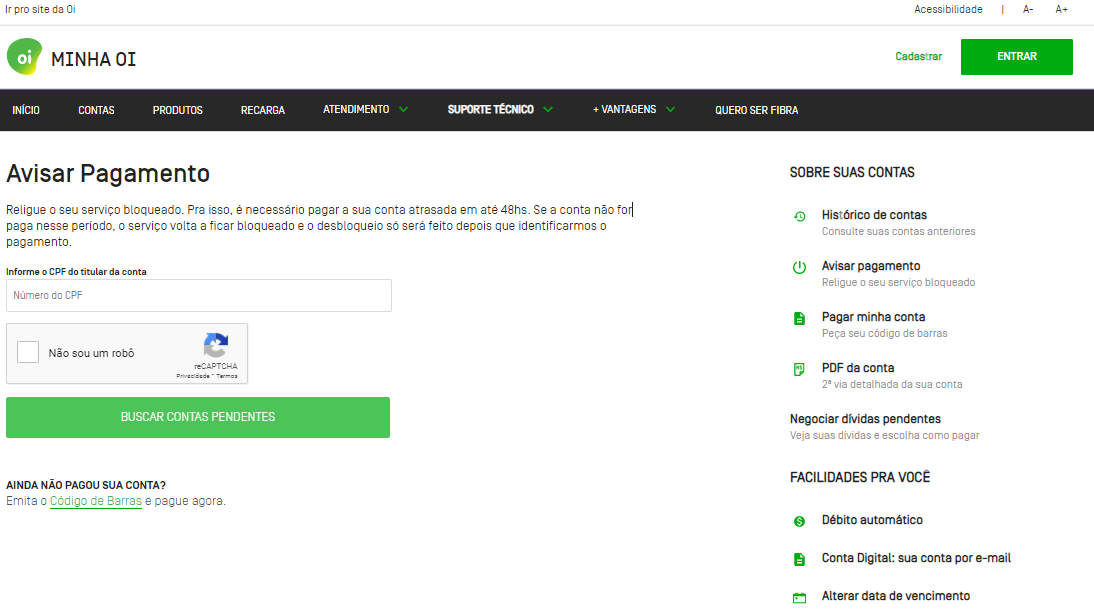This screenshot has width=1094, height=615.
Task: Click the Avisar pagamento power icon
Action: (799, 267)
